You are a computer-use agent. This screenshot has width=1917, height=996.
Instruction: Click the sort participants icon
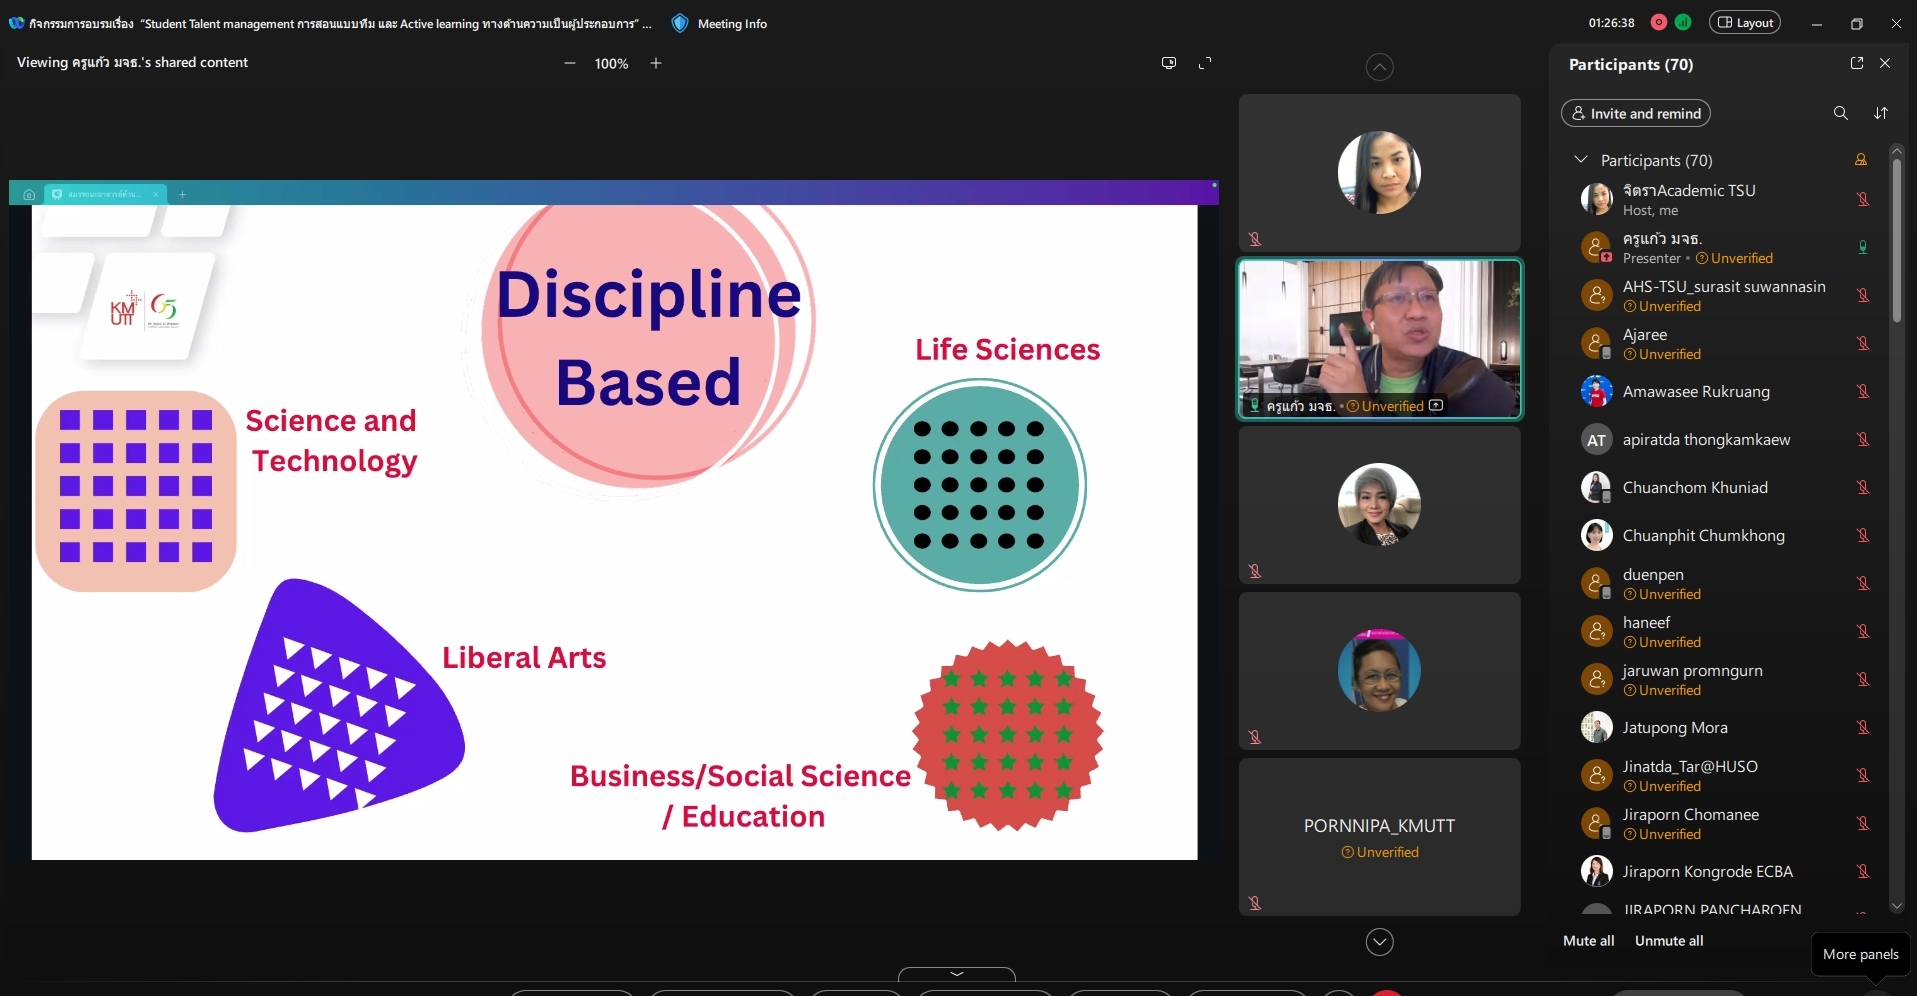point(1881,113)
